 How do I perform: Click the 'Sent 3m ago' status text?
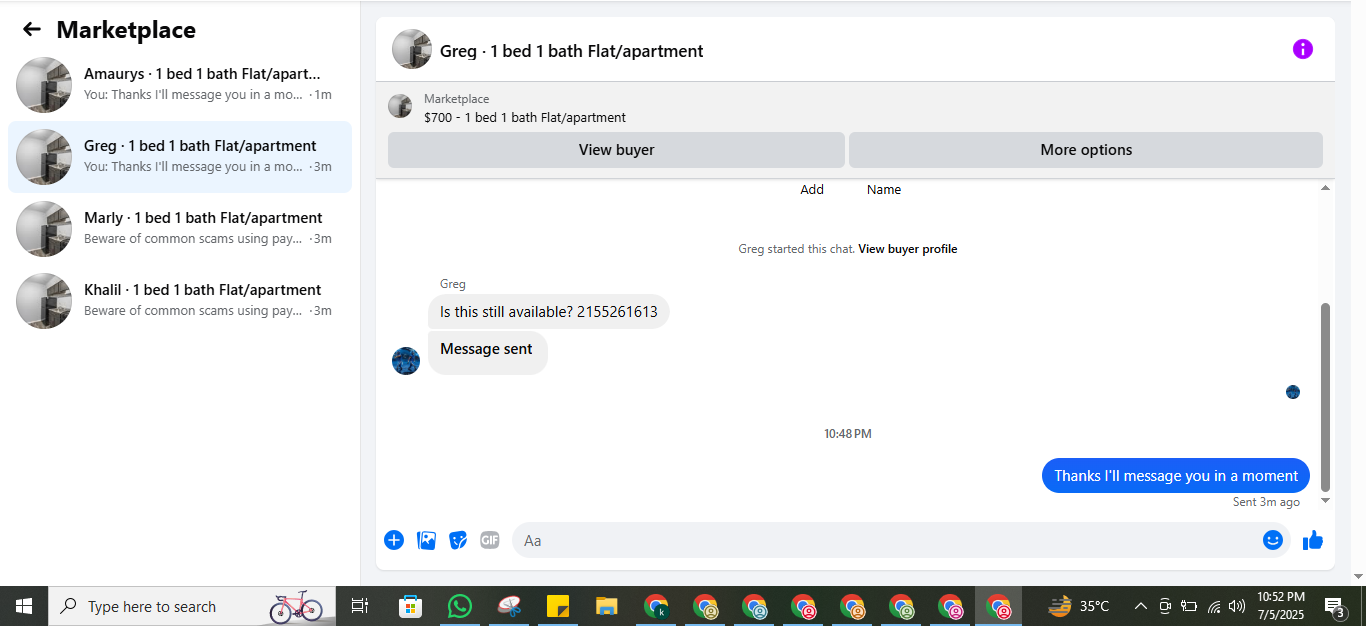click(x=1266, y=502)
